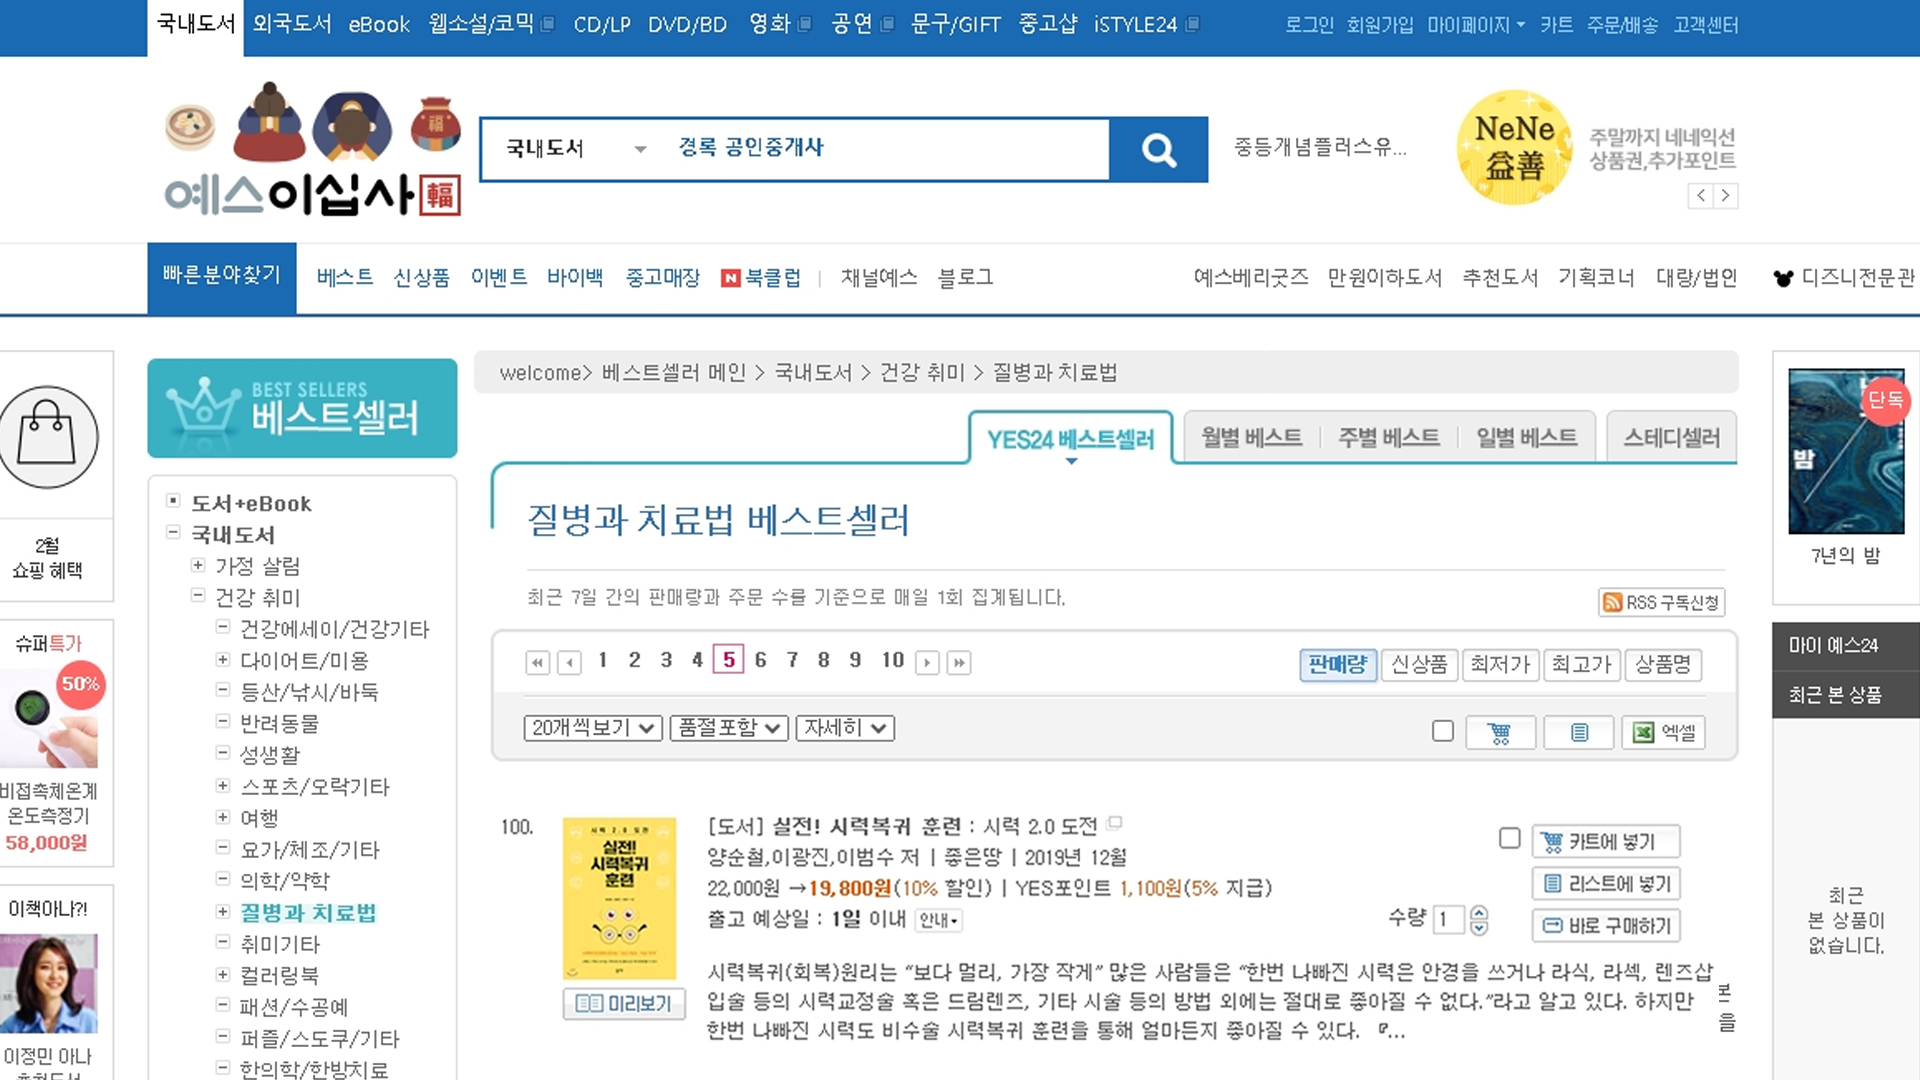This screenshot has width=1920, height=1080.
Task: Click the magnifying glass search button
Action: (1158, 150)
